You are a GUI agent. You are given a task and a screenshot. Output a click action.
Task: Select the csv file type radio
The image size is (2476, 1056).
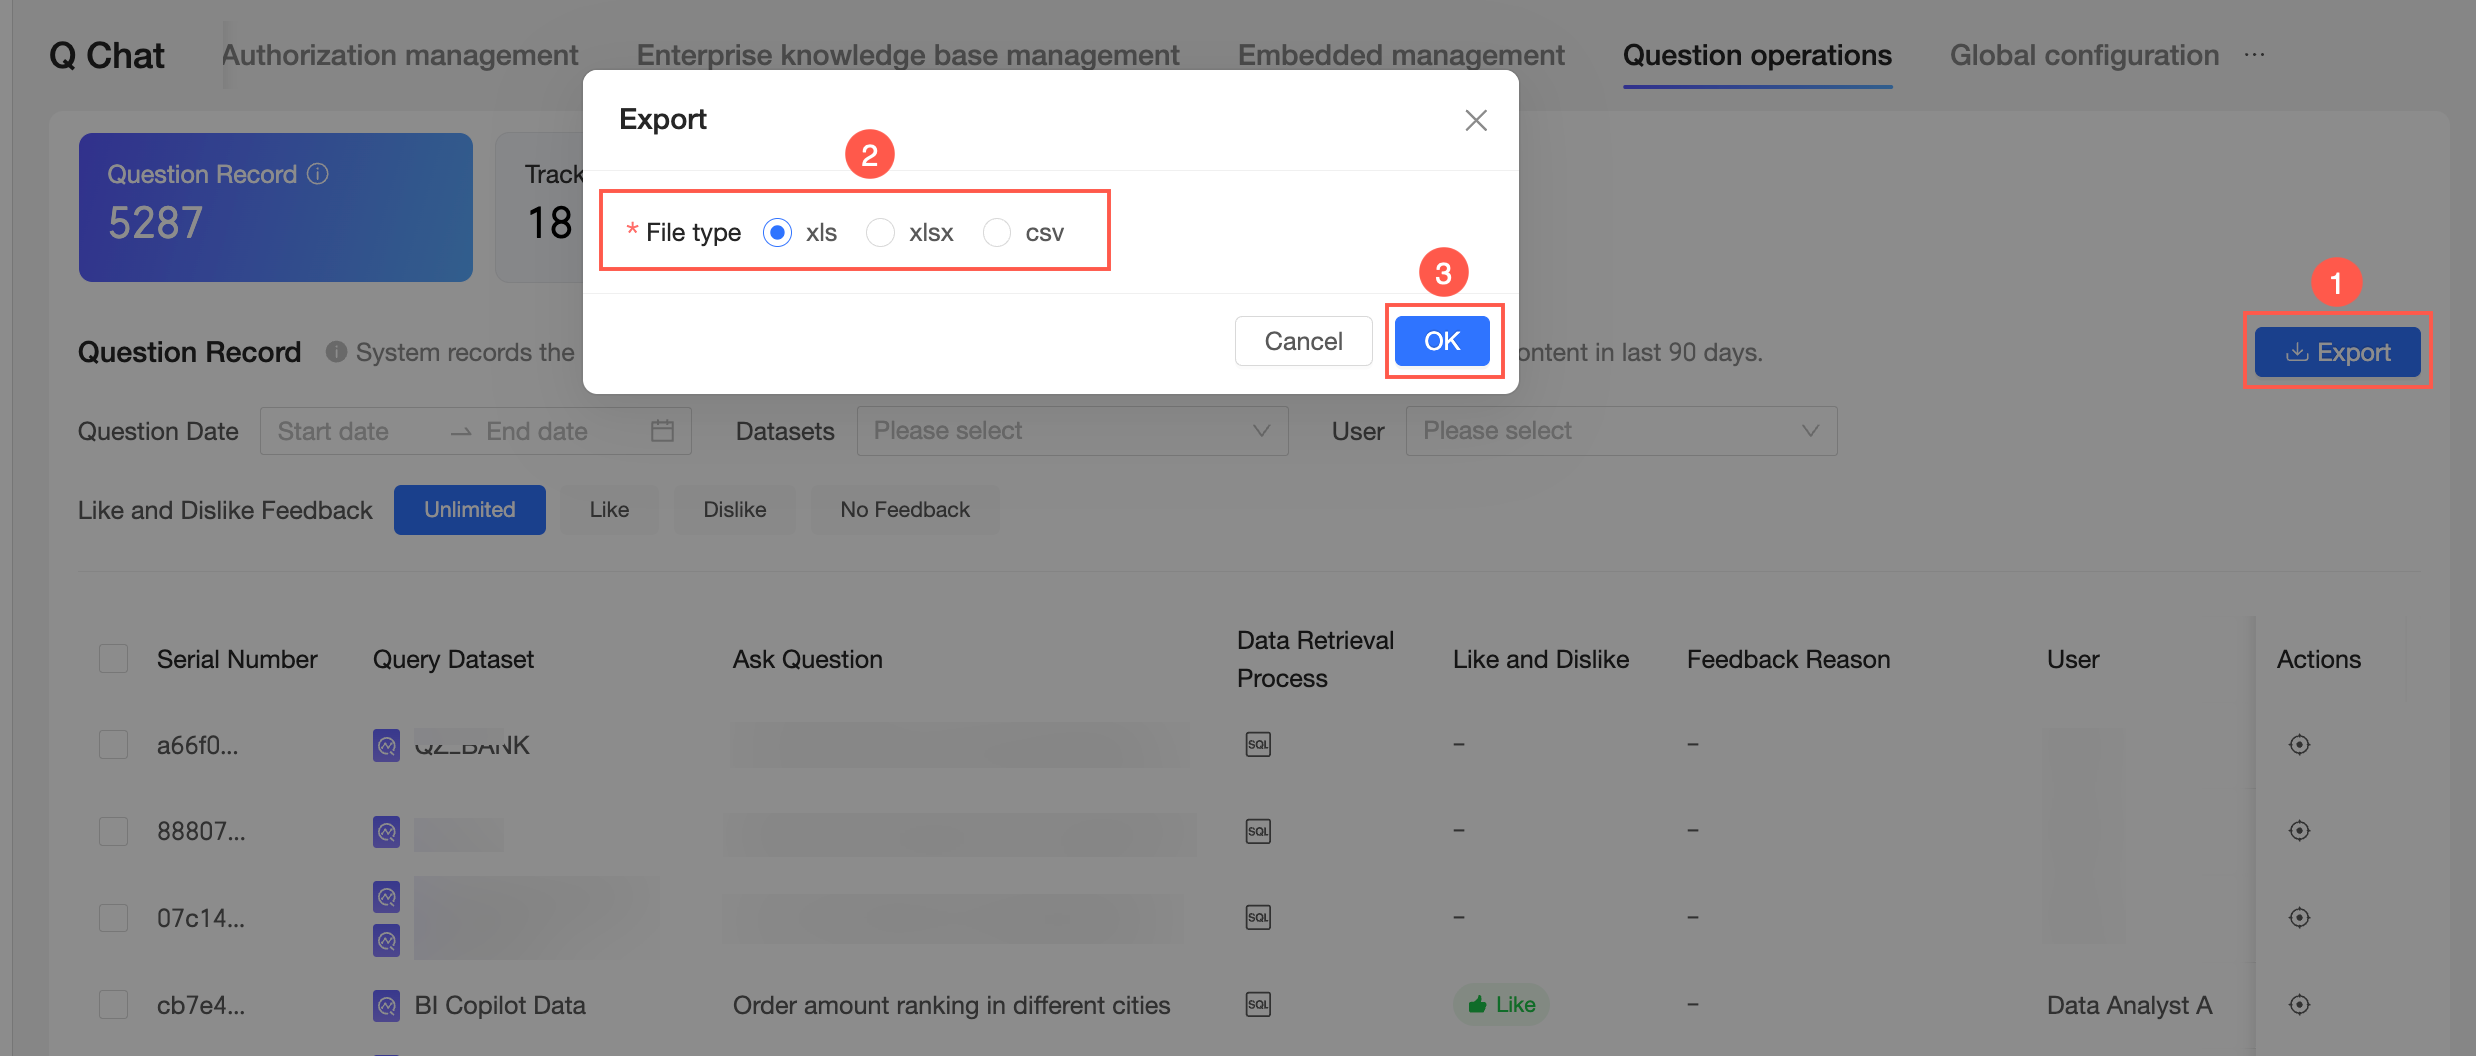996,233
